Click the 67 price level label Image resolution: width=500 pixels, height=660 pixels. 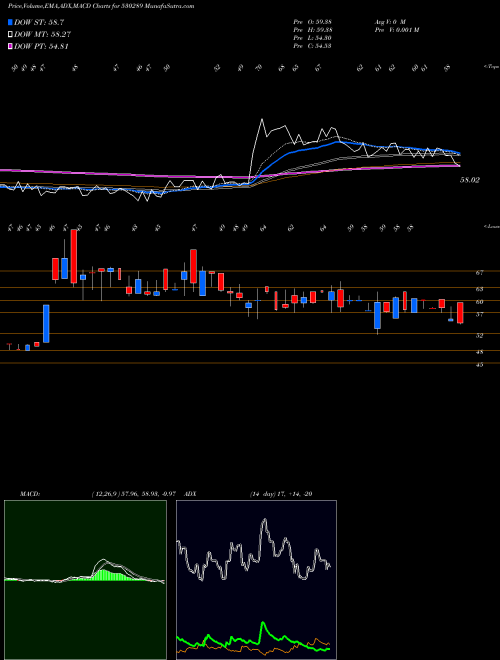pos(479,273)
